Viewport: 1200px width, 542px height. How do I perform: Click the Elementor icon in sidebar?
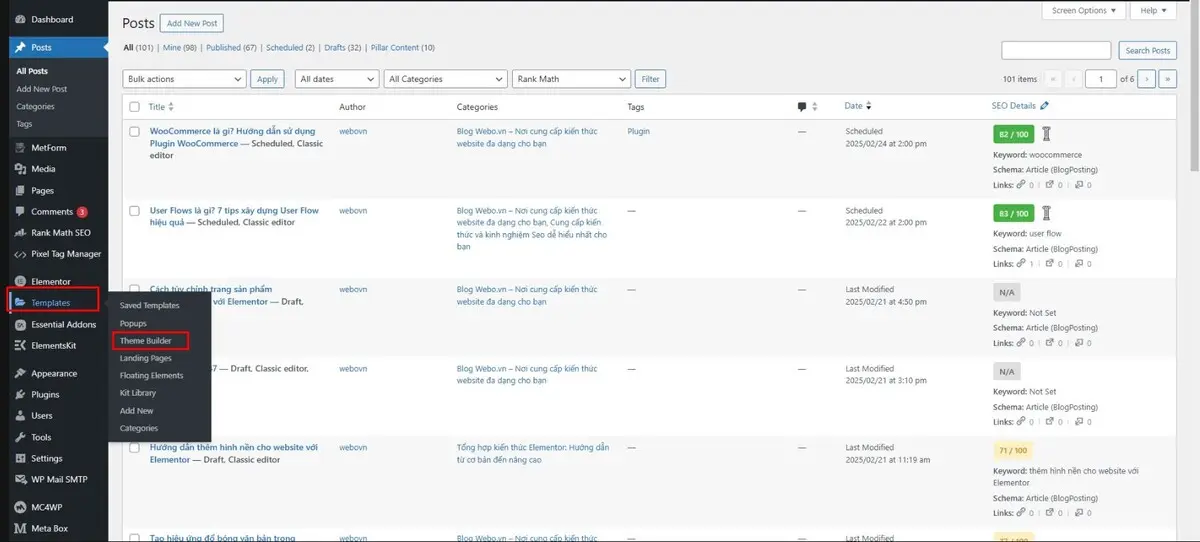20,282
